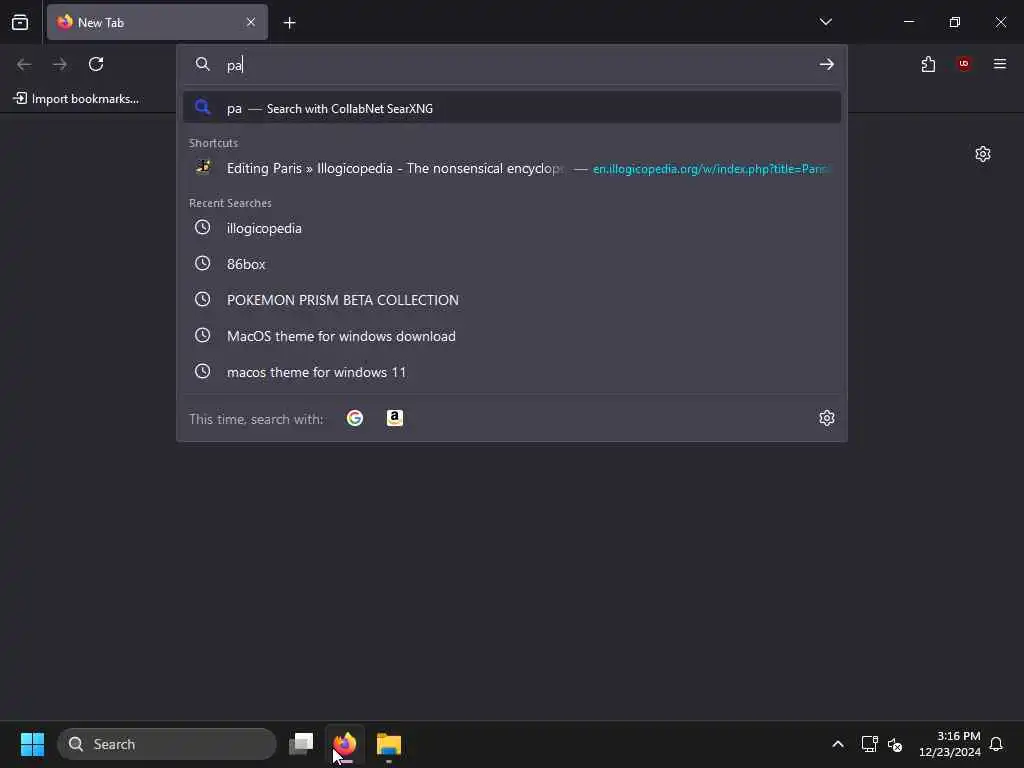Open new tab page customize gear

coord(983,154)
